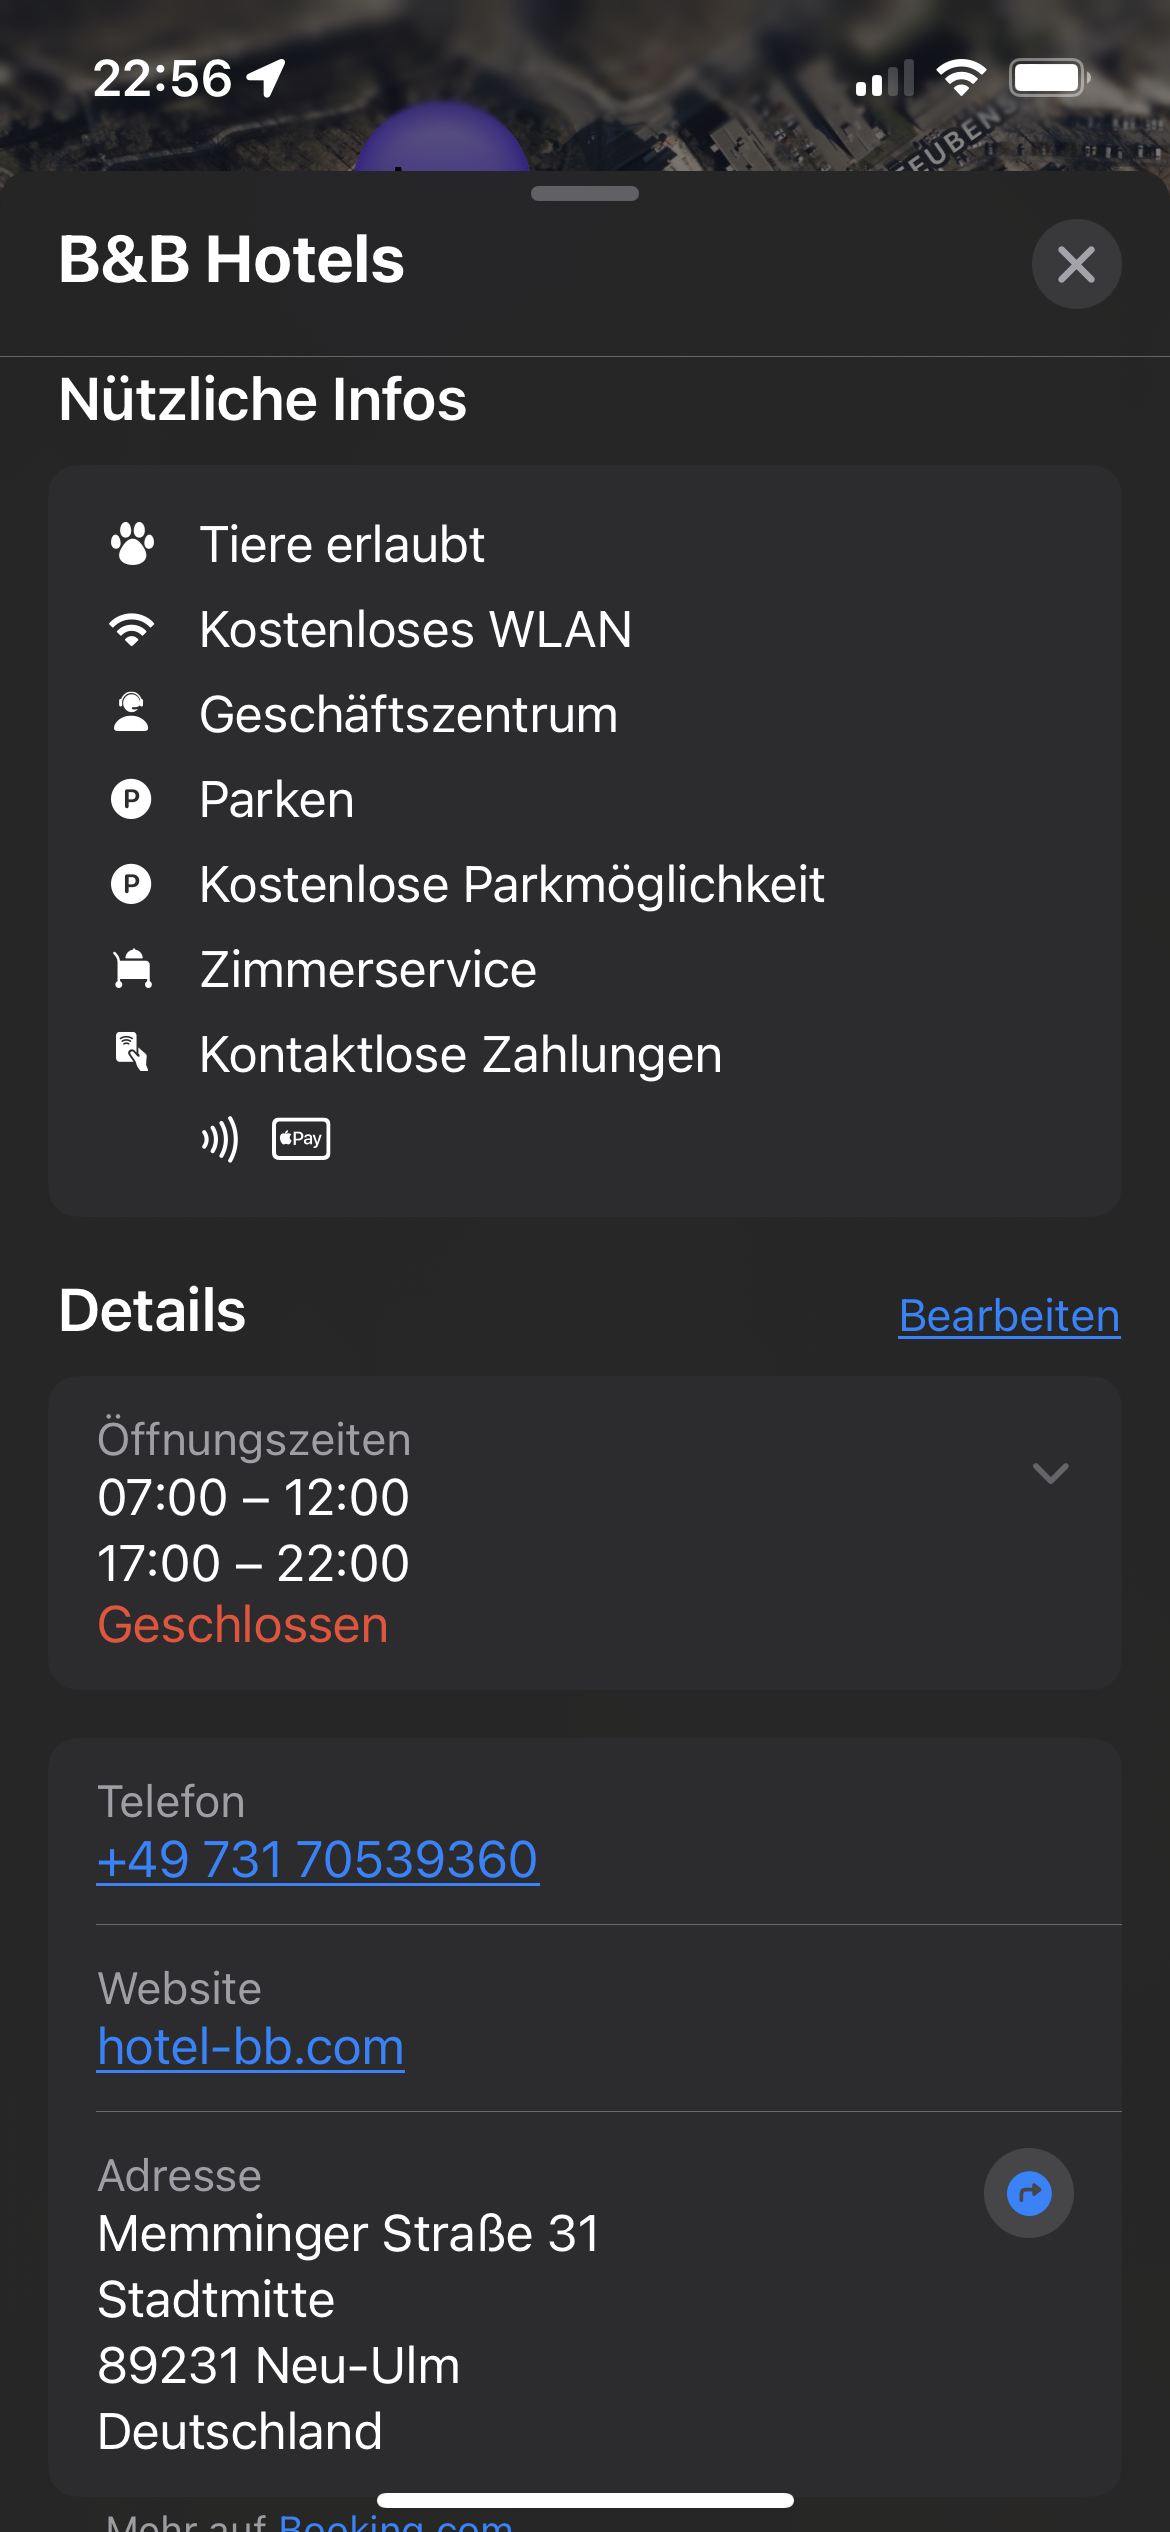Tap the blue directions arrow beside Adresse
This screenshot has width=1170, height=2532.
tap(1028, 2193)
